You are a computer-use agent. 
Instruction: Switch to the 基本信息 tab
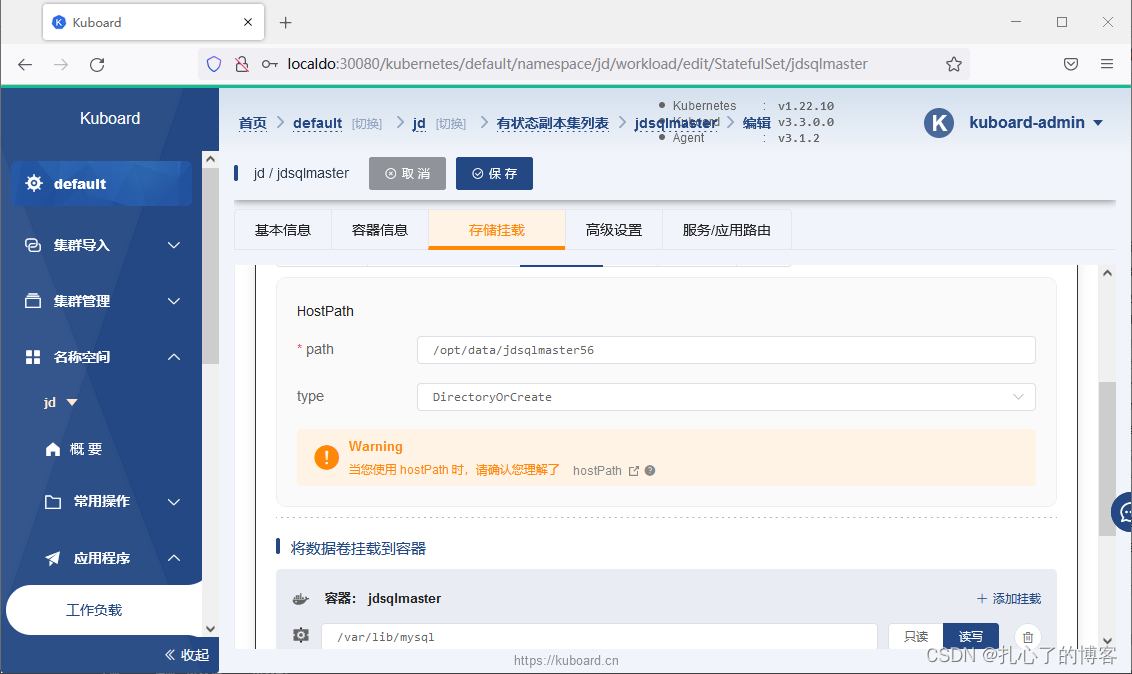pyautogui.click(x=282, y=229)
